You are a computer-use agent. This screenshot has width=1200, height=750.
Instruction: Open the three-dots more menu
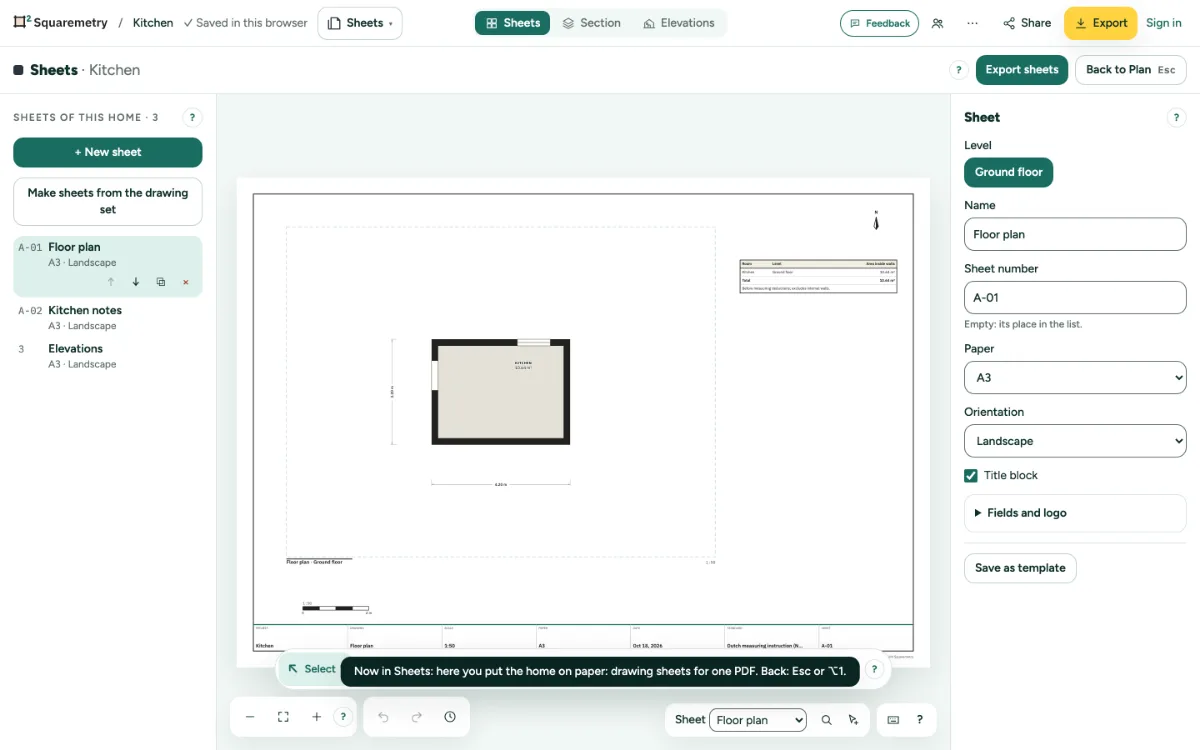[x=972, y=23]
